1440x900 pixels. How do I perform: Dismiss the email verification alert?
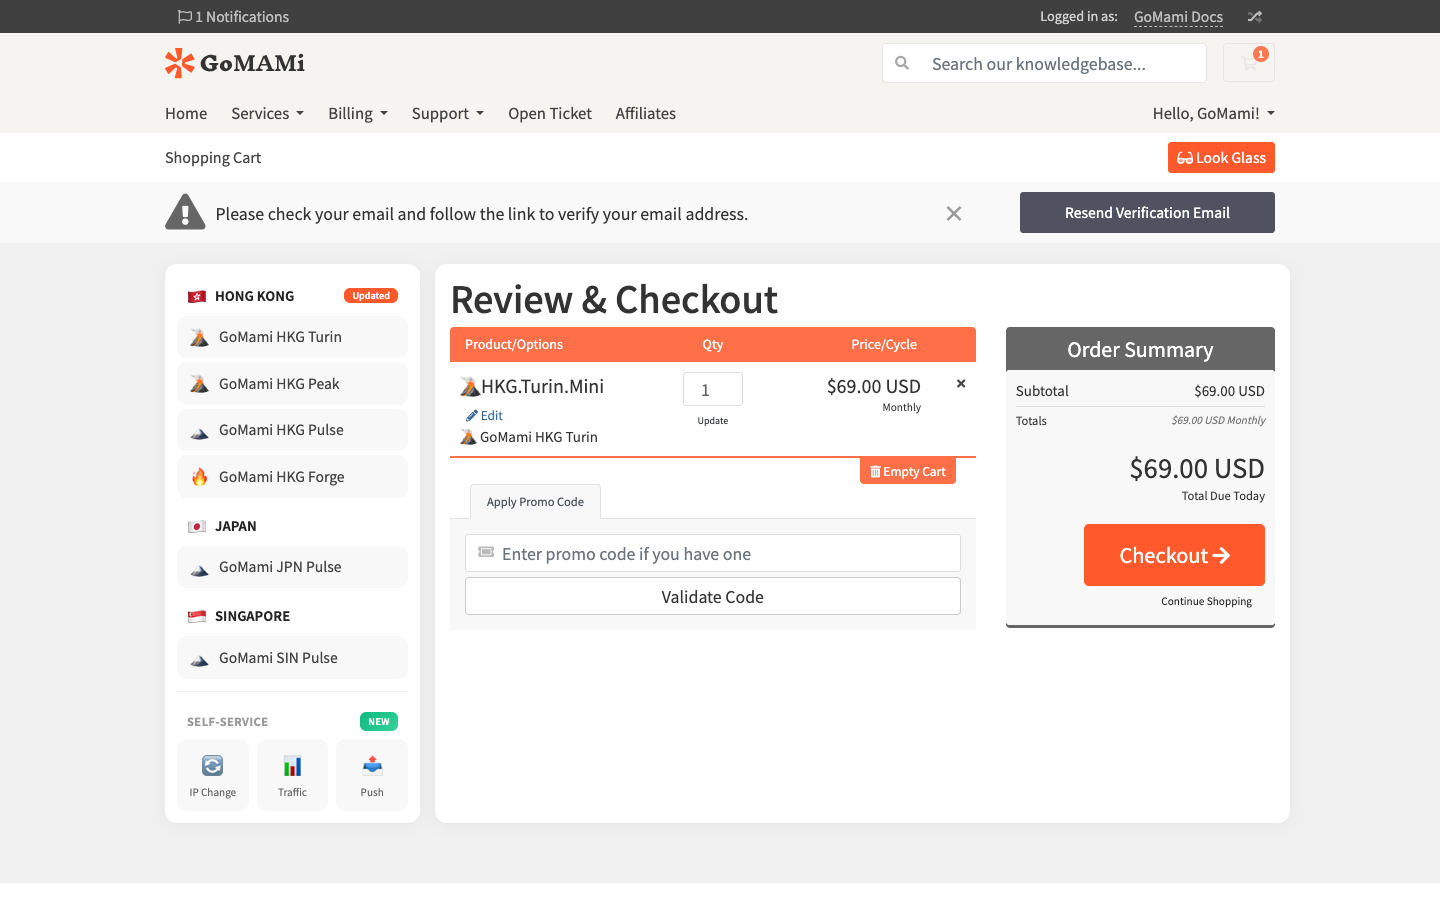coord(954,213)
